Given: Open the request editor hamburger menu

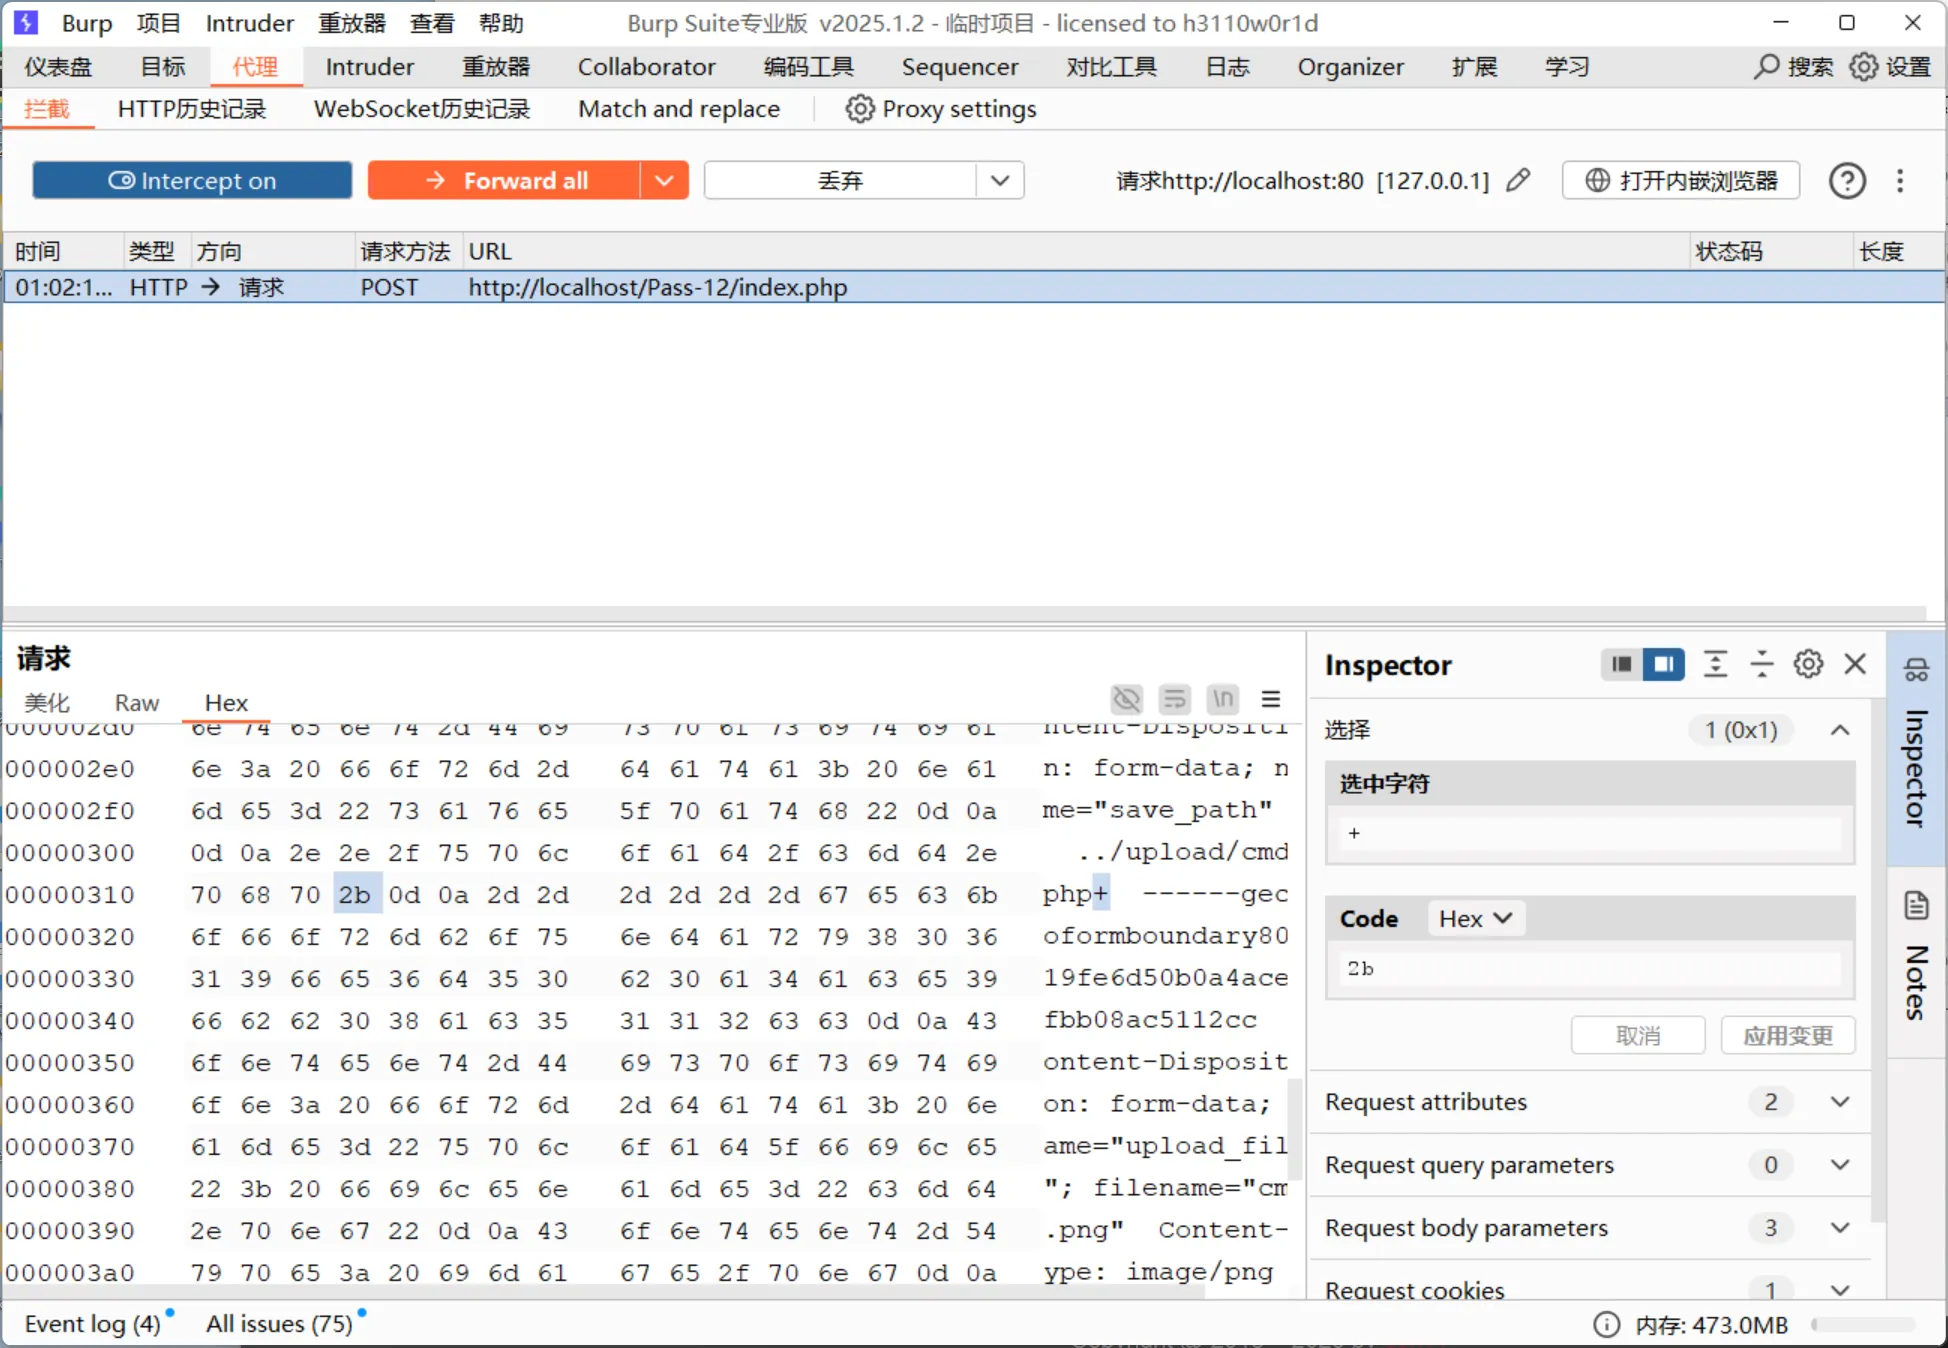Looking at the screenshot, I should (1271, 699).
